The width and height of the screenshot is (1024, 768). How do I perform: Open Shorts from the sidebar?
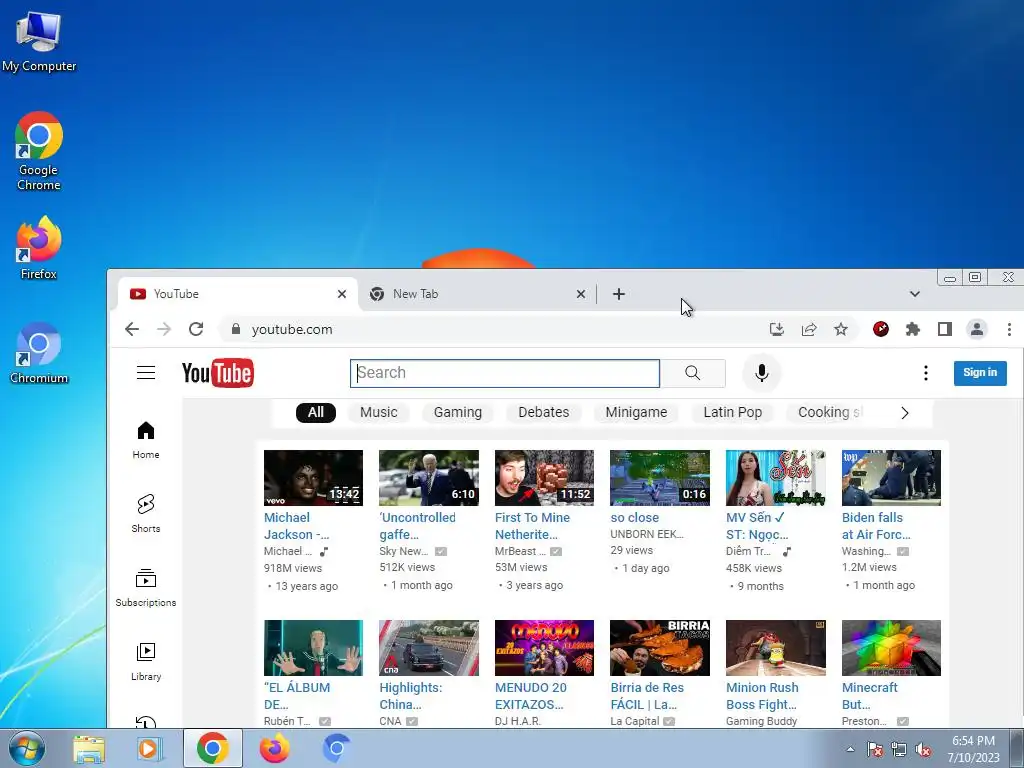tap(146, 514)
